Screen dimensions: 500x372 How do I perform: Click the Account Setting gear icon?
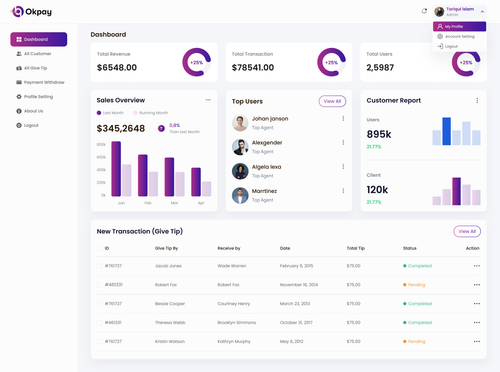pos(440,36)
